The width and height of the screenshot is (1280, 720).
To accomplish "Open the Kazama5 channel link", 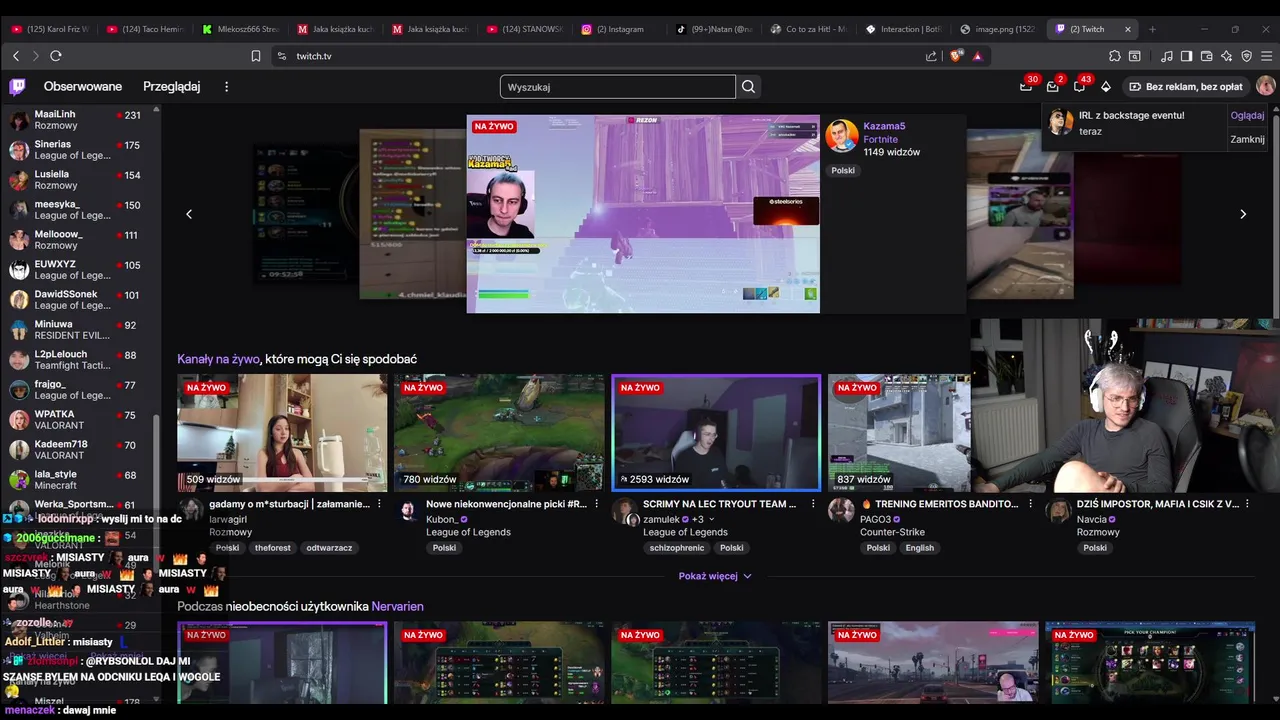I will (884, 126).
